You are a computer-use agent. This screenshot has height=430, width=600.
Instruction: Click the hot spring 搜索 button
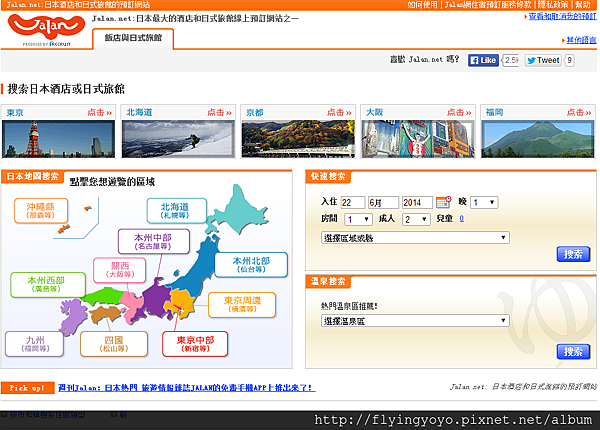pyautogui.click(x=573, y=352)
